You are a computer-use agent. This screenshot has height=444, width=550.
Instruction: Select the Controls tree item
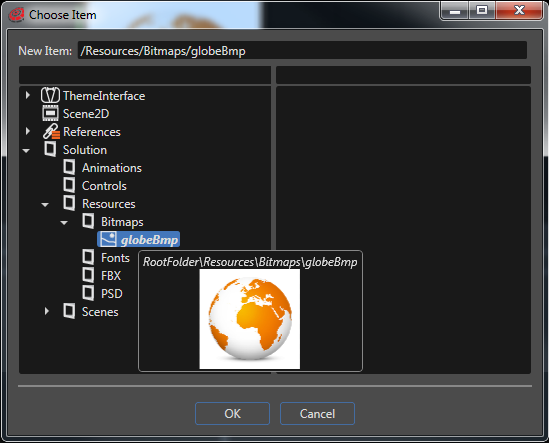(104, 186)
